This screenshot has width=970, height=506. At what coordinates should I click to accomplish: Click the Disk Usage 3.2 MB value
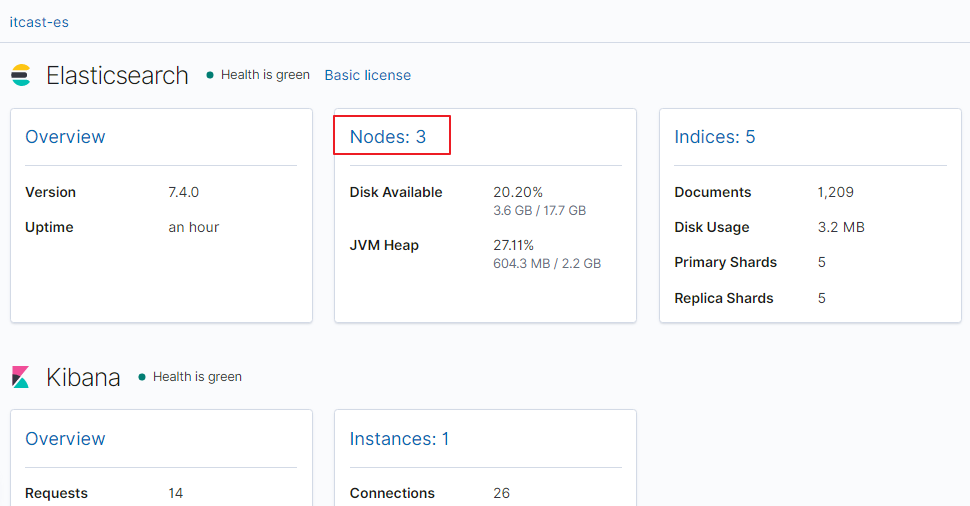point(841,227)
